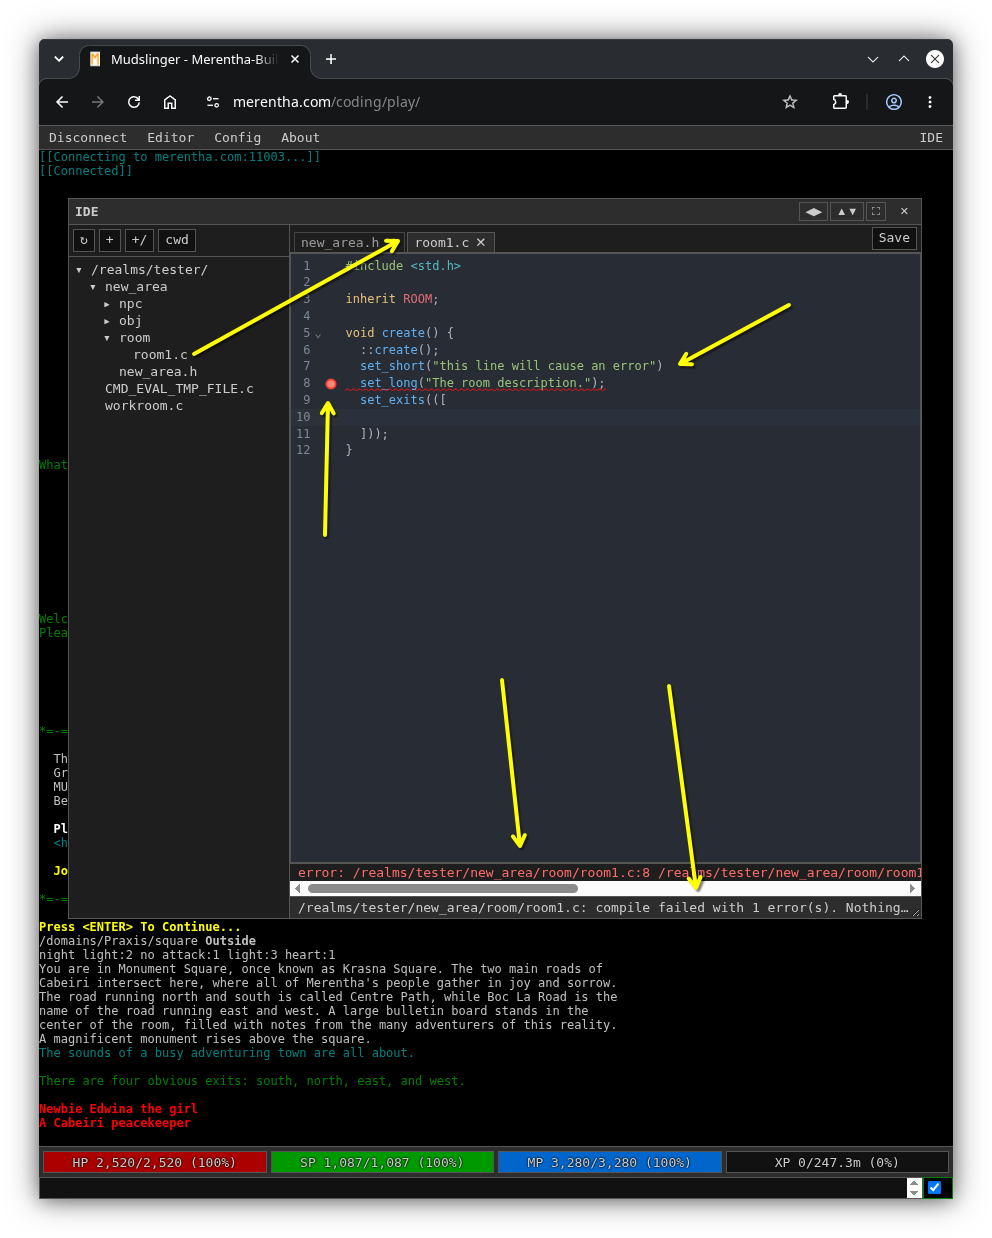Click 'A Cabeiri peacekeeper' text
This screenshot has height=1238, width=992.
click(x=115, y=1123)
